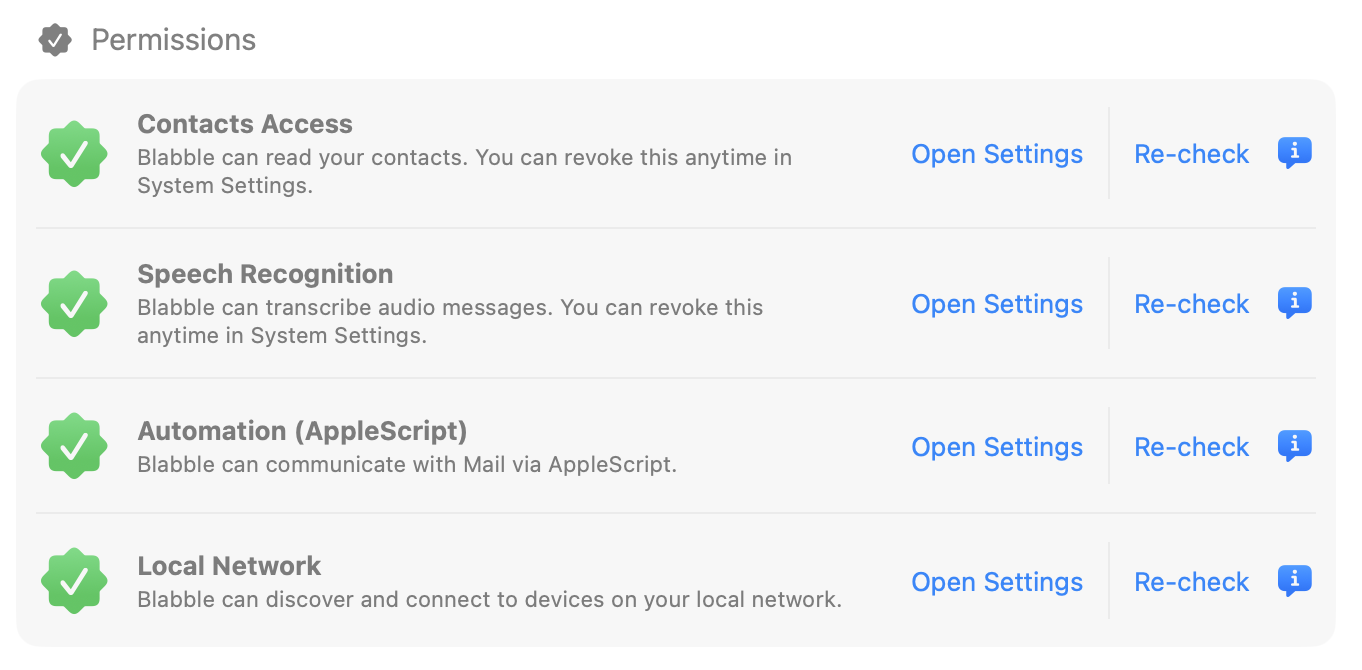The width and height of the screenshot is (1362, 670).
Task: Select the Permissions heading text
Action: (174, 40)
